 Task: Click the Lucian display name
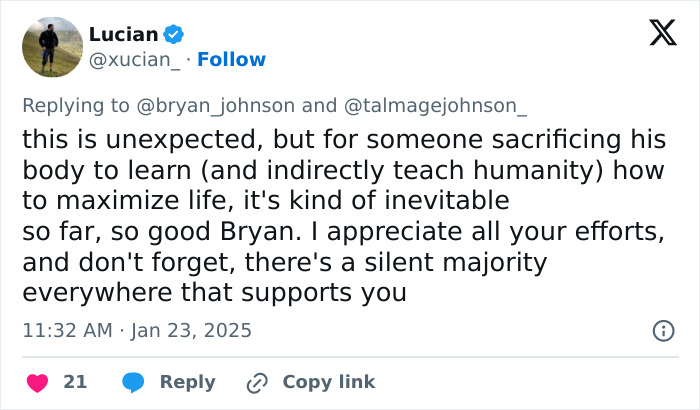click(123, 35)
